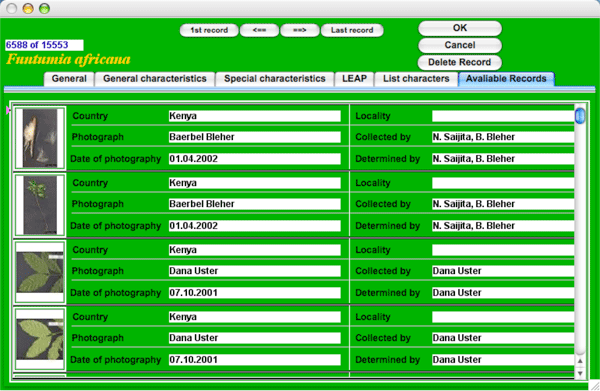600x391 pixels.
Task: Jump to 1st record
Action: pyautogui.click(x=209, y=30)
